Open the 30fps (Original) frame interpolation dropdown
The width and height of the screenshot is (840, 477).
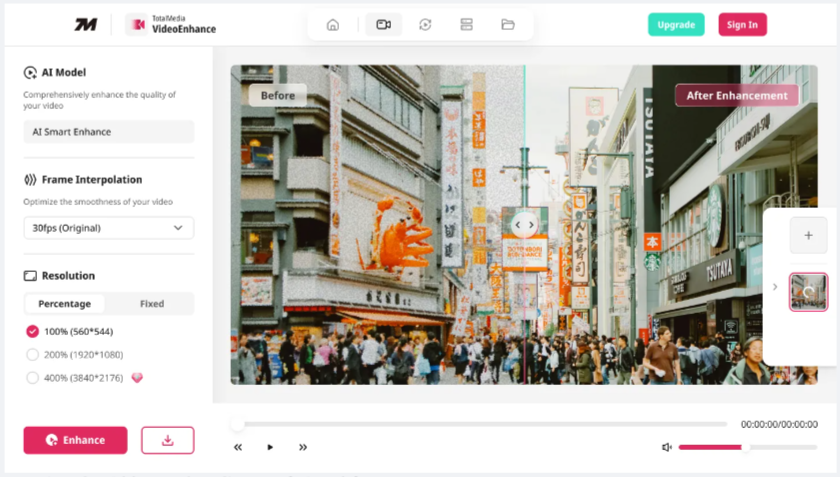[108, 228]
